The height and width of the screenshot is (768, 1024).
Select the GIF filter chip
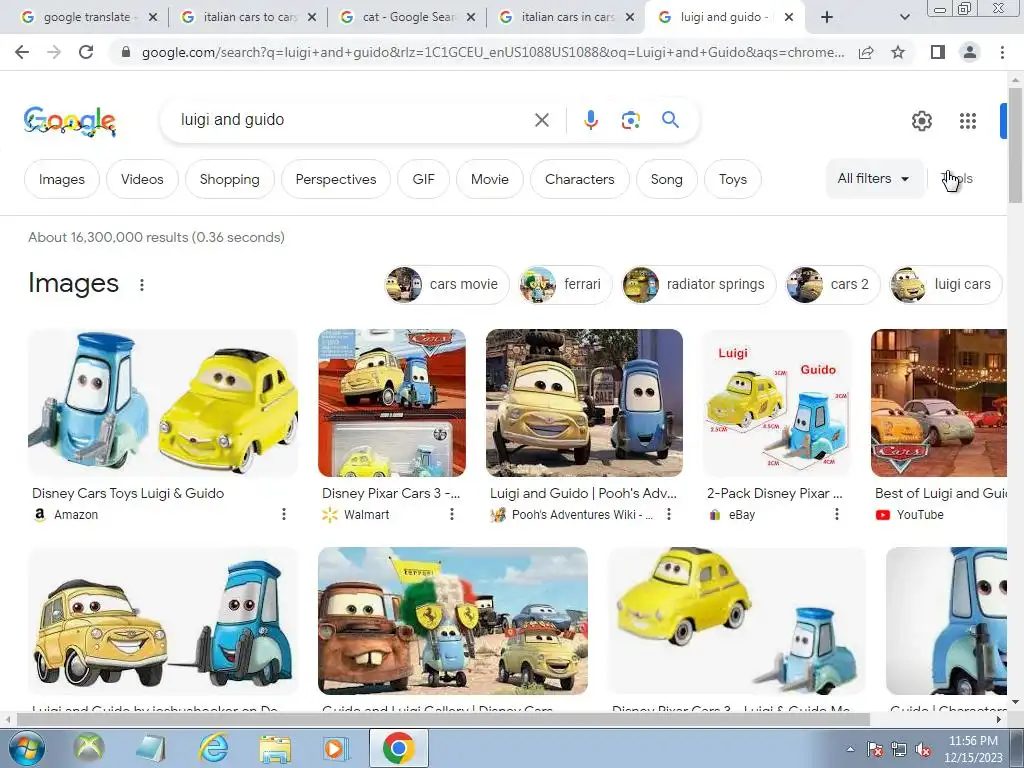pyautogui.click(x=423, y=179)
